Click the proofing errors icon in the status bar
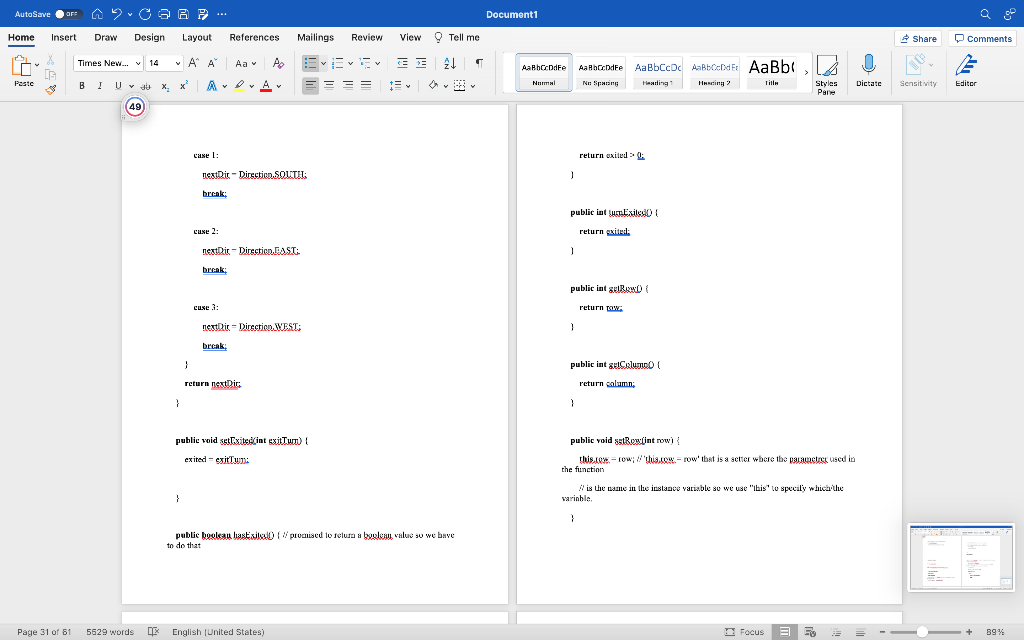The image size is (1024, 640). coord(153,632)
